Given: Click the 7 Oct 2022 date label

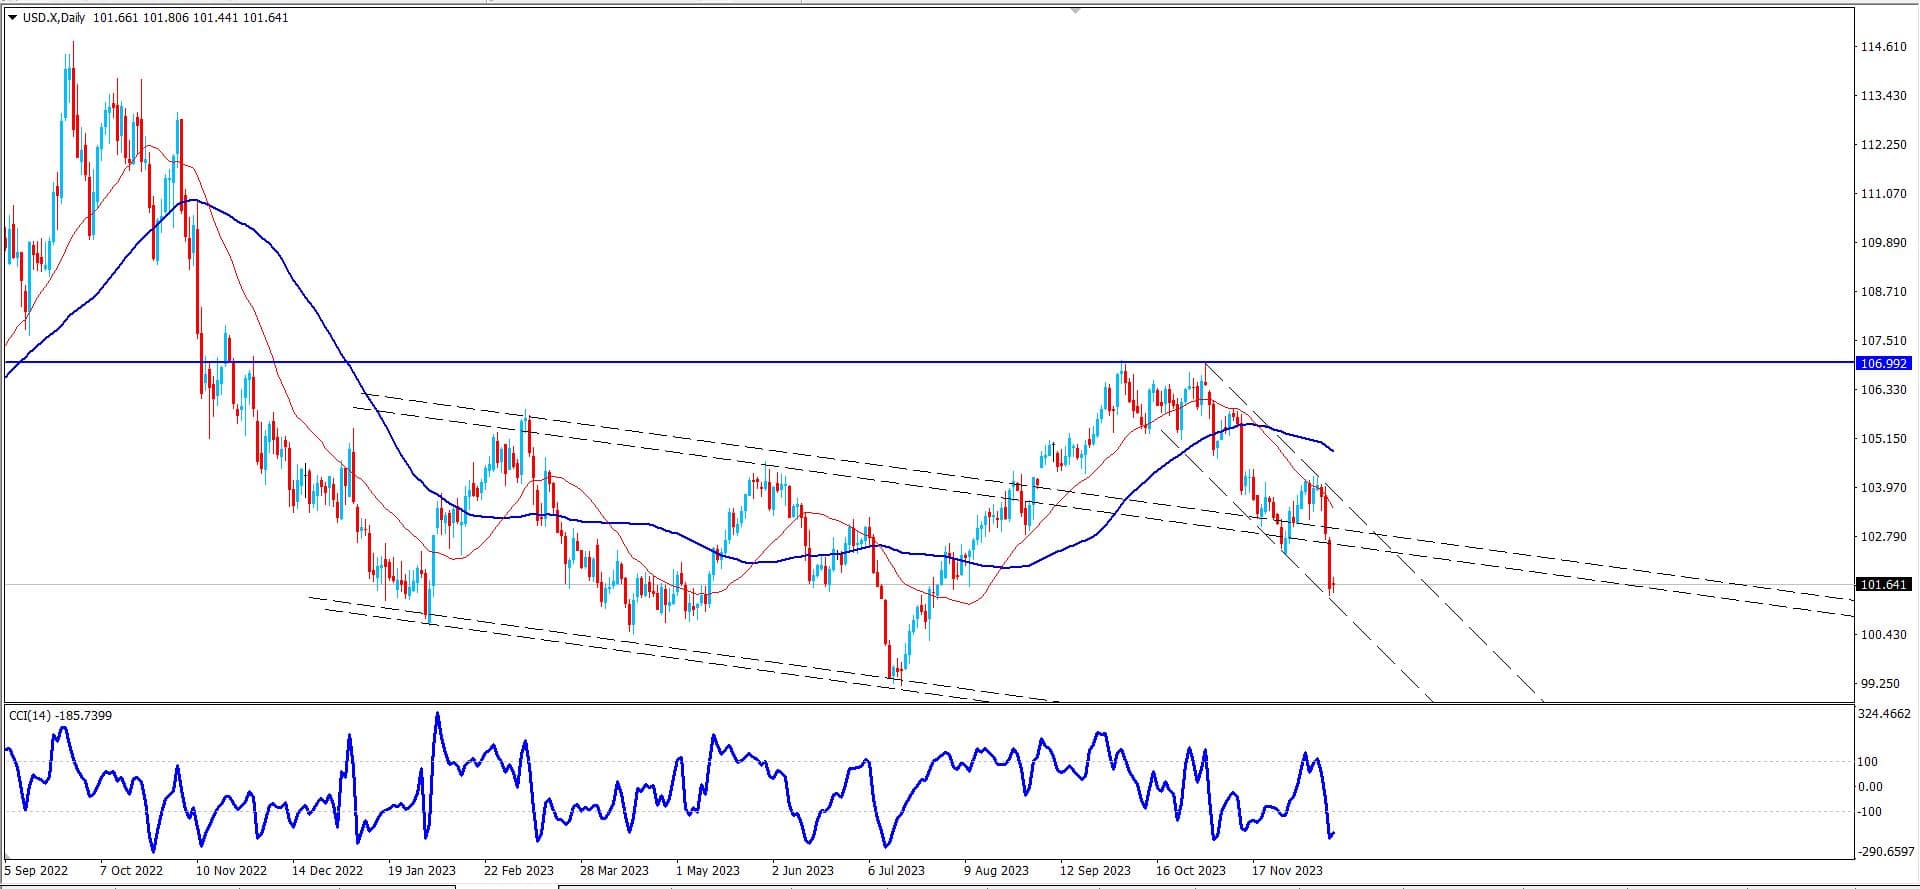Looking at the screenshot, I should coord(132,871).
